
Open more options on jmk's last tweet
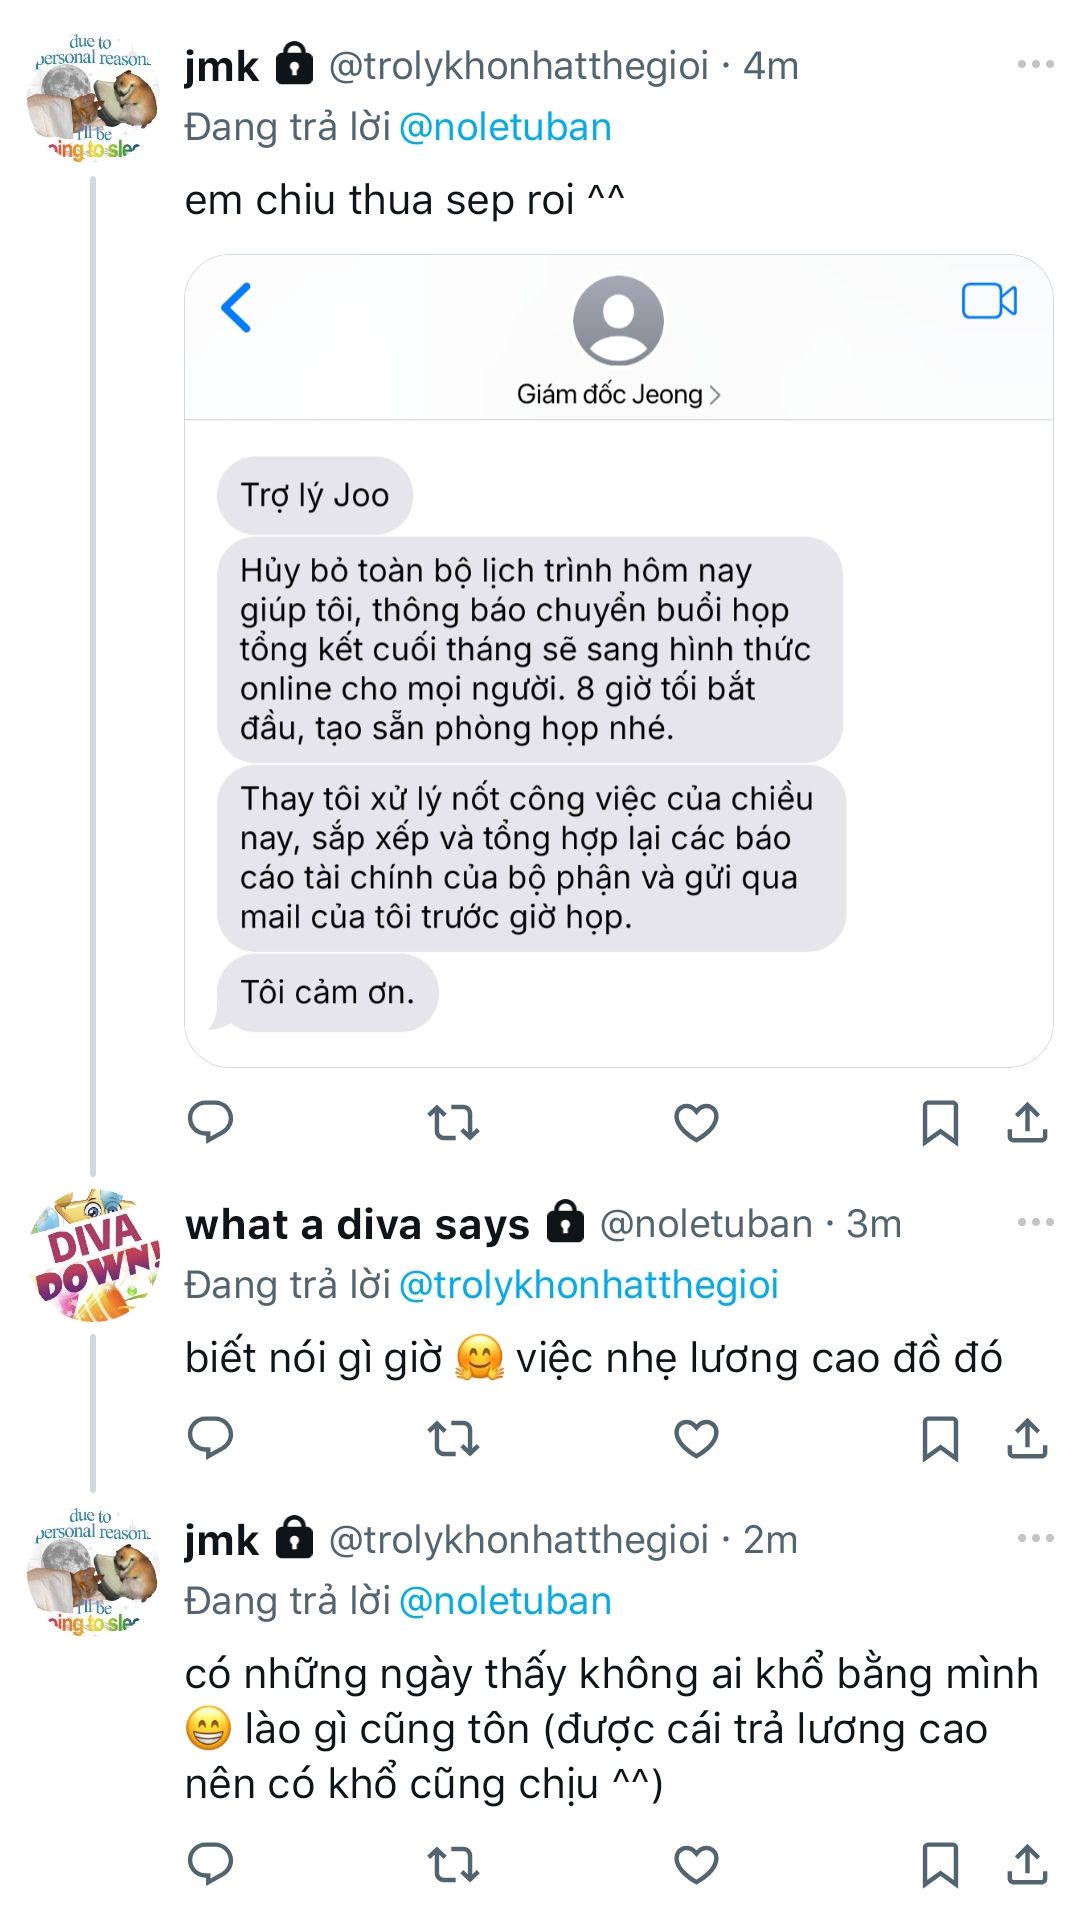[1035, 1538]
